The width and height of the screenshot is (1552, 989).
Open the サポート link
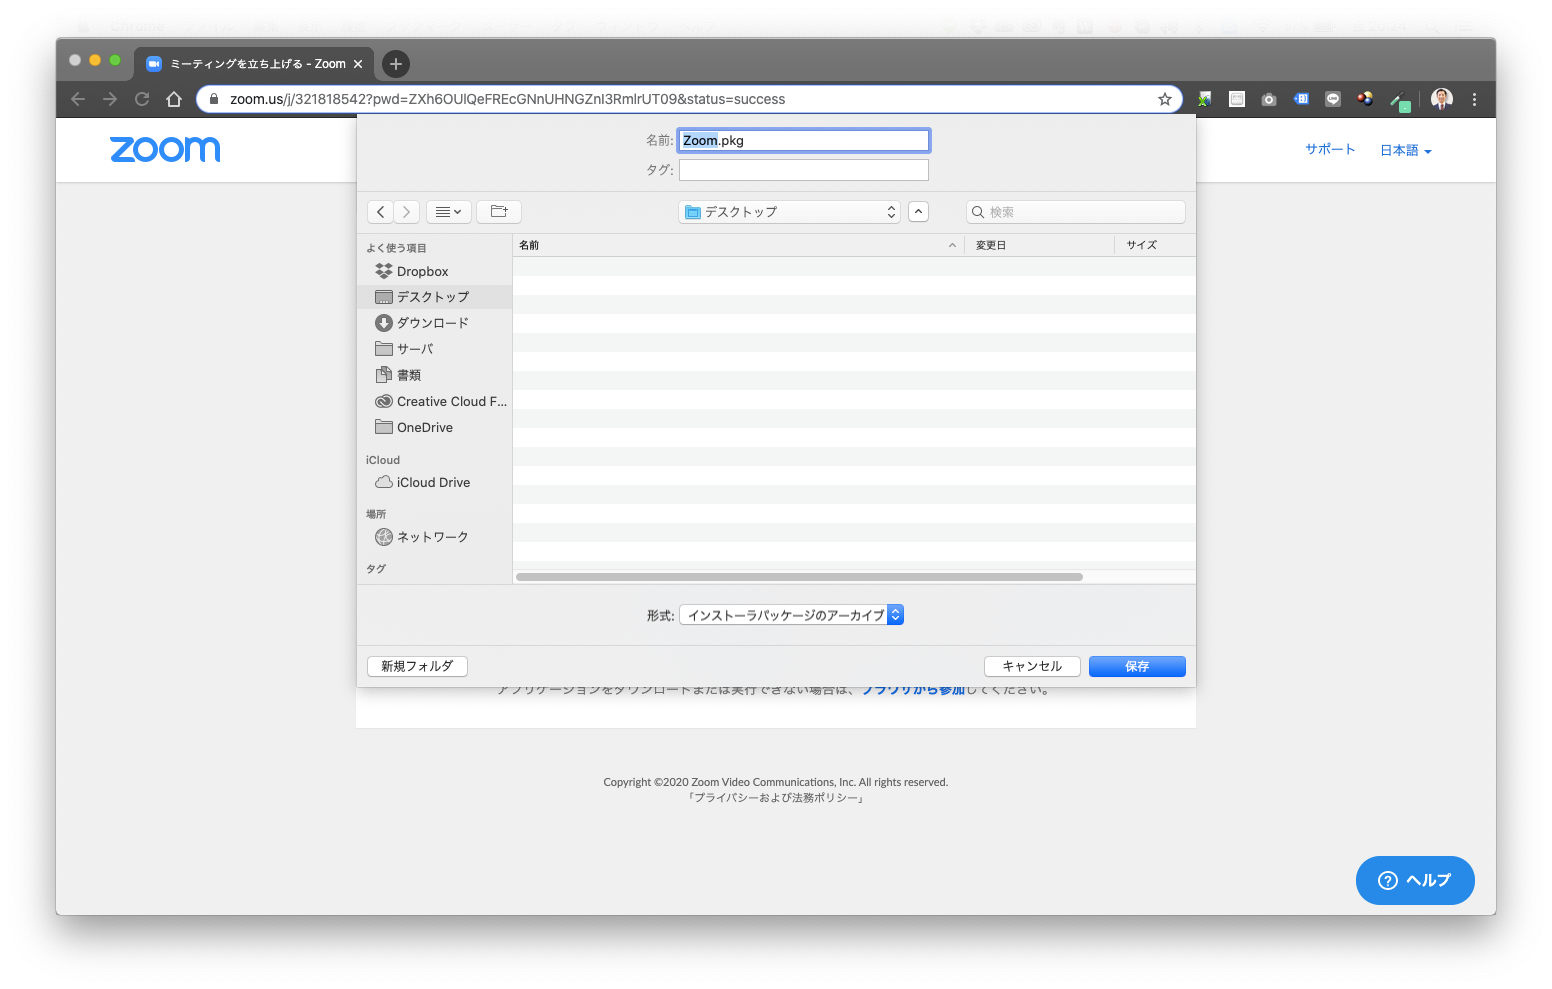[1330, 149]
